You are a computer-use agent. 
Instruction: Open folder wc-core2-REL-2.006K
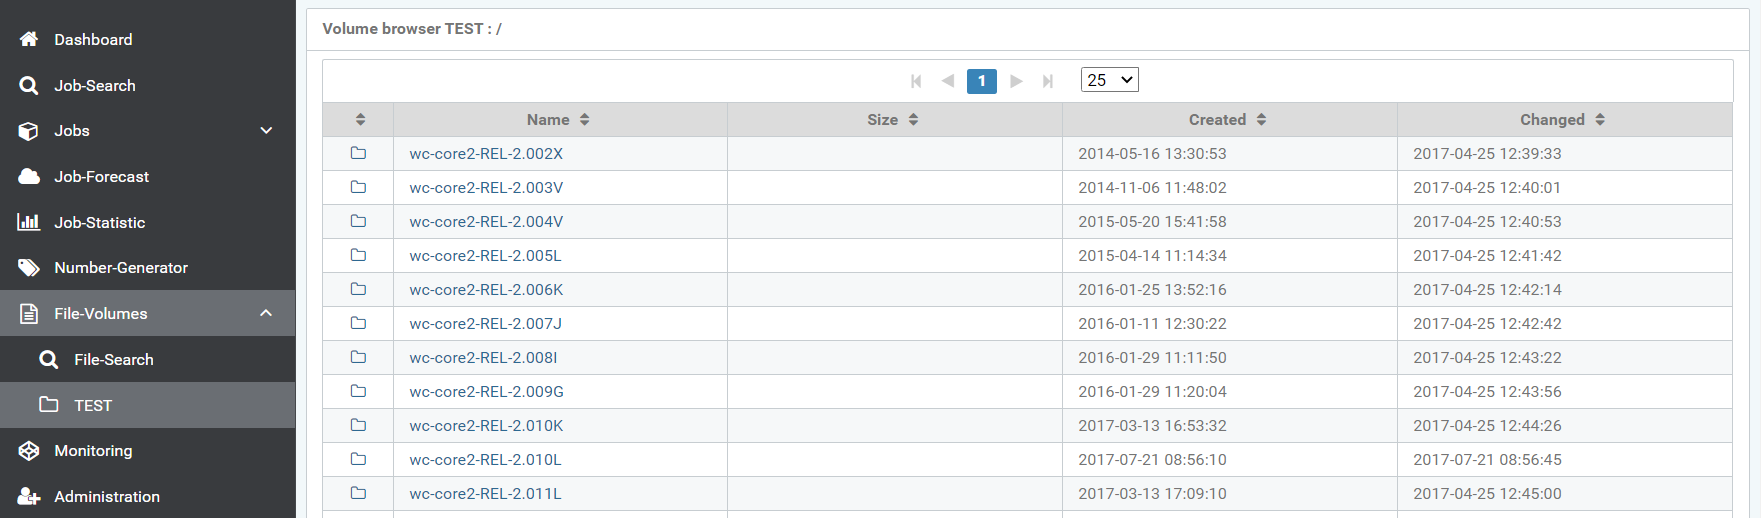pyautogui.click(x=486, y=289)
